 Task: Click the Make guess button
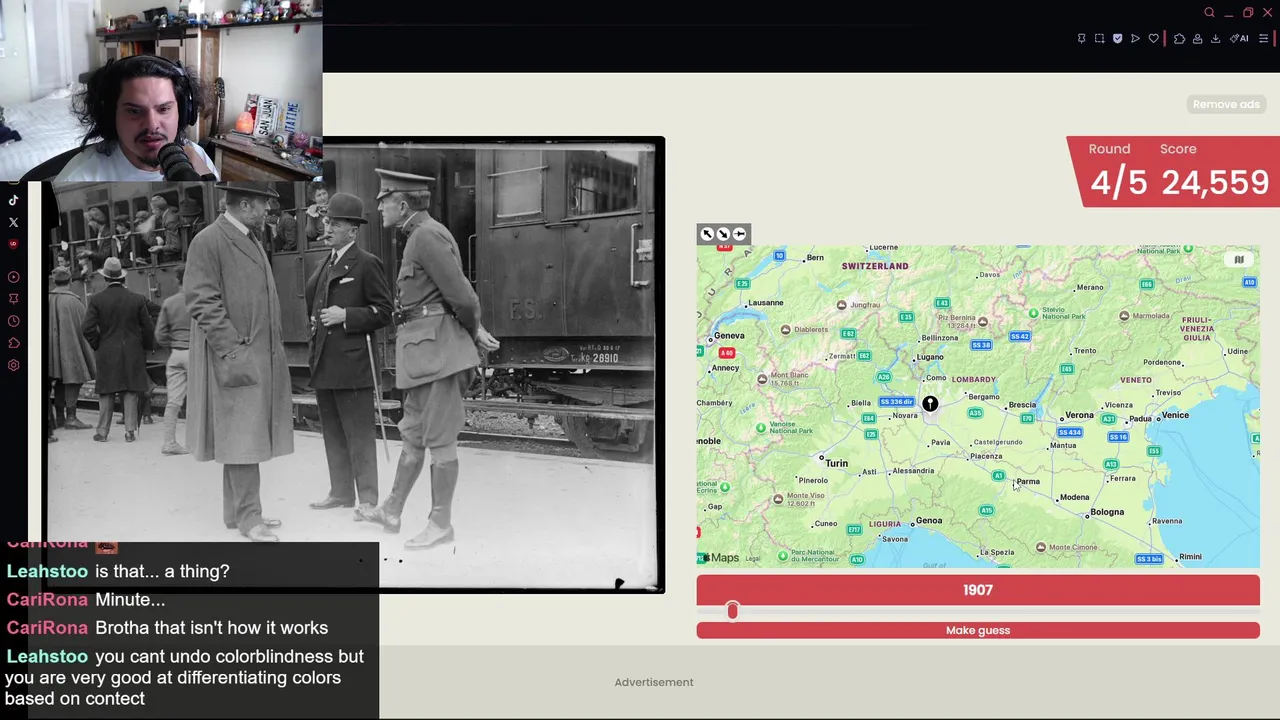[978, 630]
